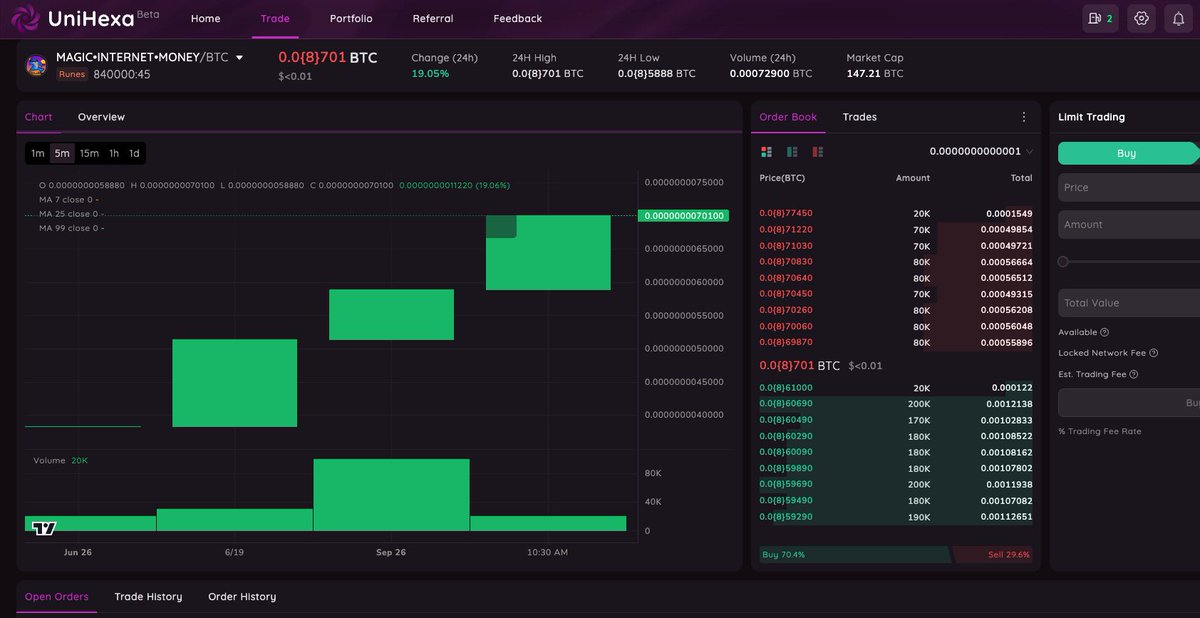Show the Order History tab
The width and height of the screenshot is (1200, 618).
point(242,597)
